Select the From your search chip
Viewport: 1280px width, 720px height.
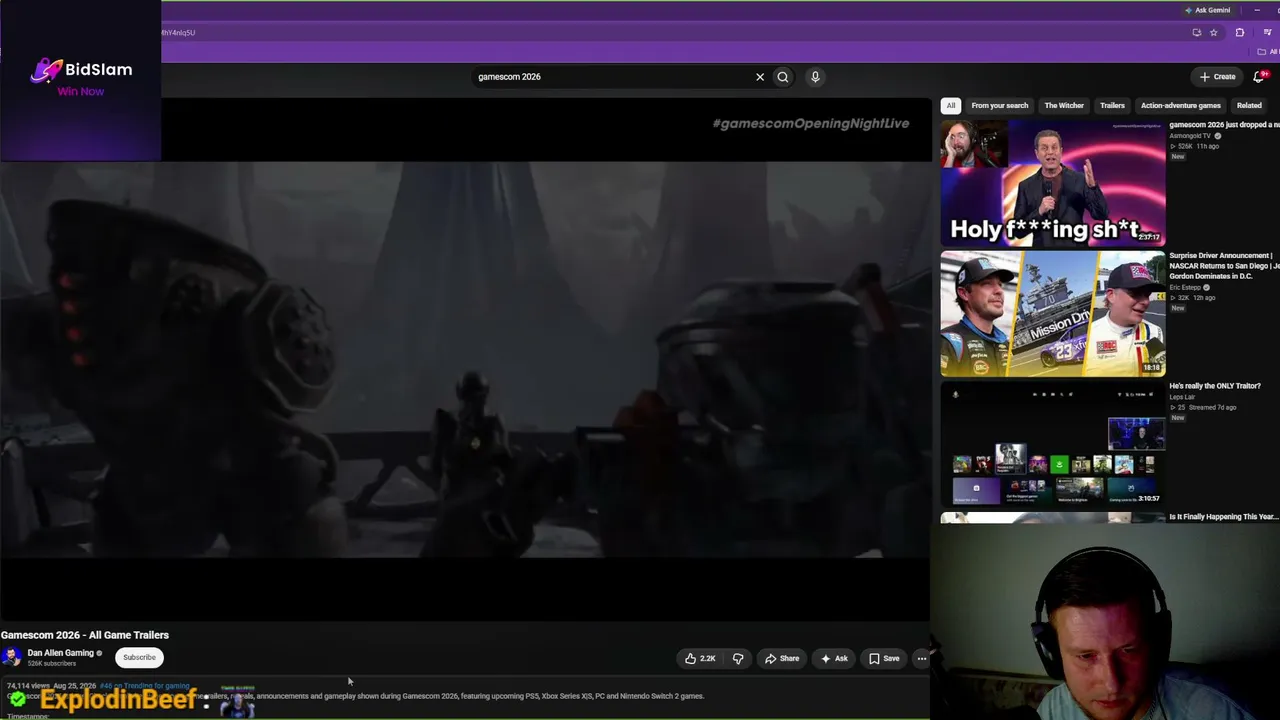coord(1000,105)
